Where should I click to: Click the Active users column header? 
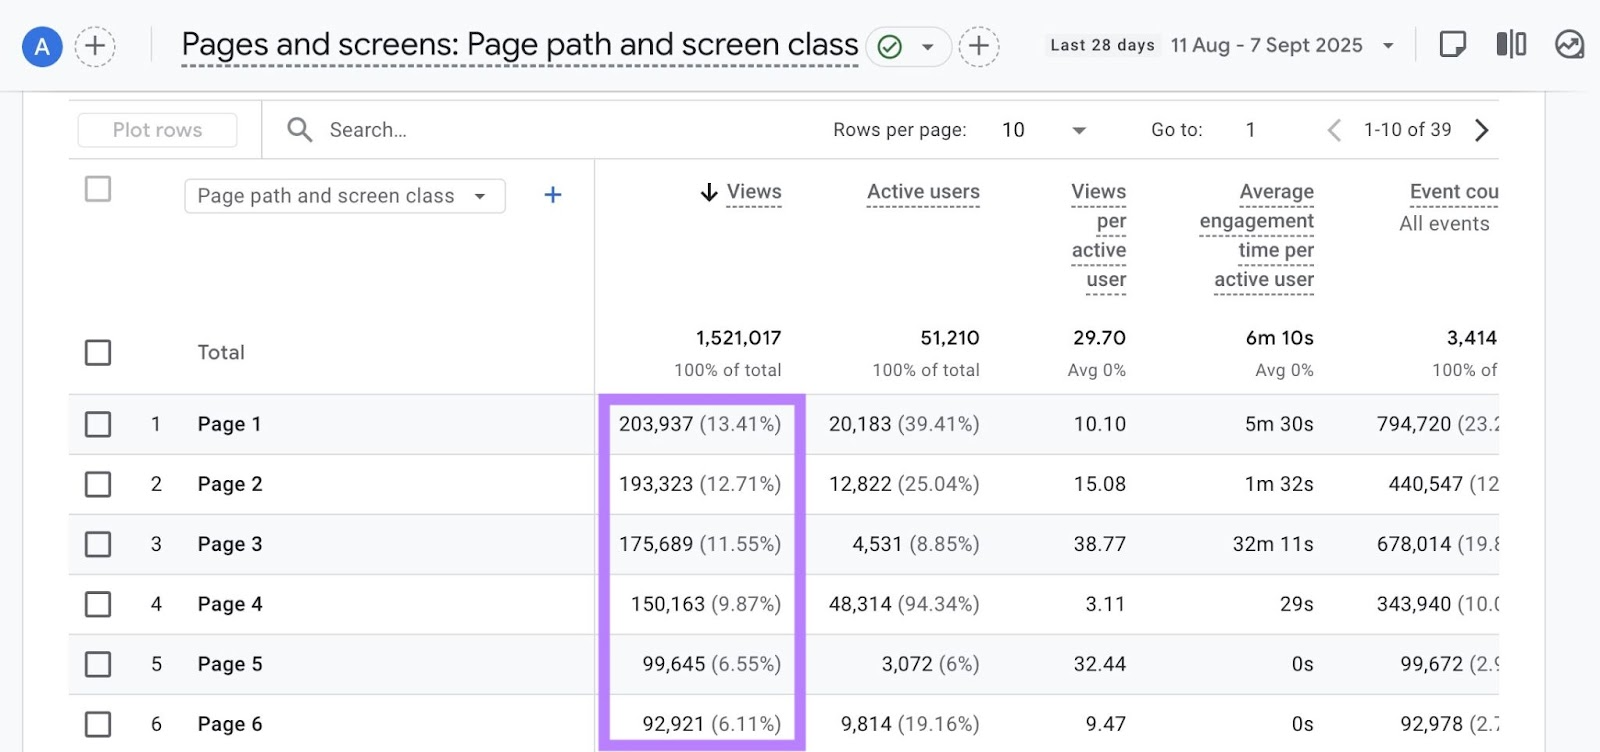pyautogui.click(x=922, y=192)
